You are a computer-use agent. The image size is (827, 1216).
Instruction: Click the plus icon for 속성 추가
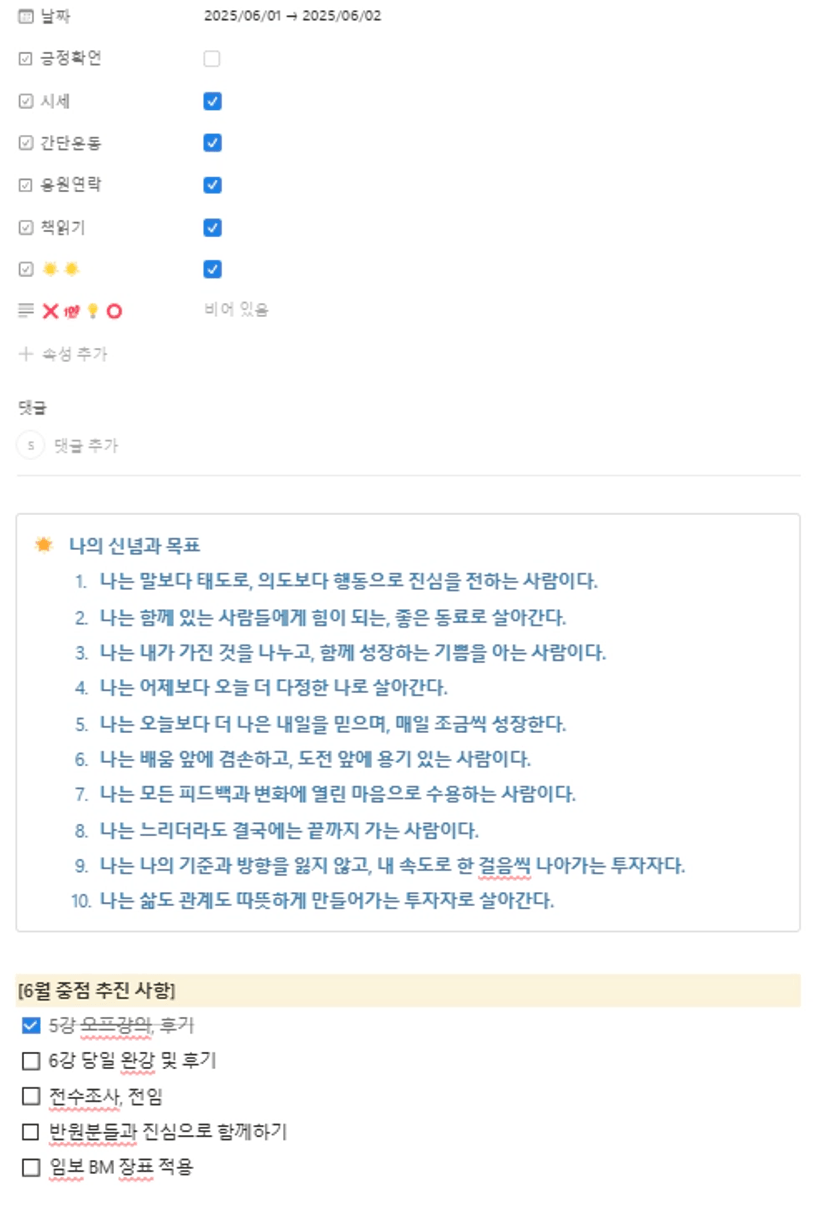[26, 354]
